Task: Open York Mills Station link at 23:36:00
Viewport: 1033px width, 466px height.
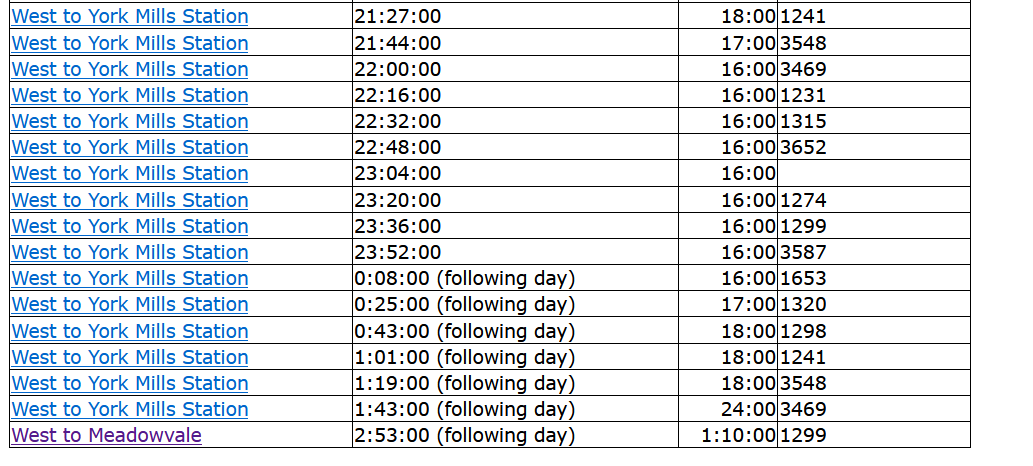Action: tap(129, 226)
